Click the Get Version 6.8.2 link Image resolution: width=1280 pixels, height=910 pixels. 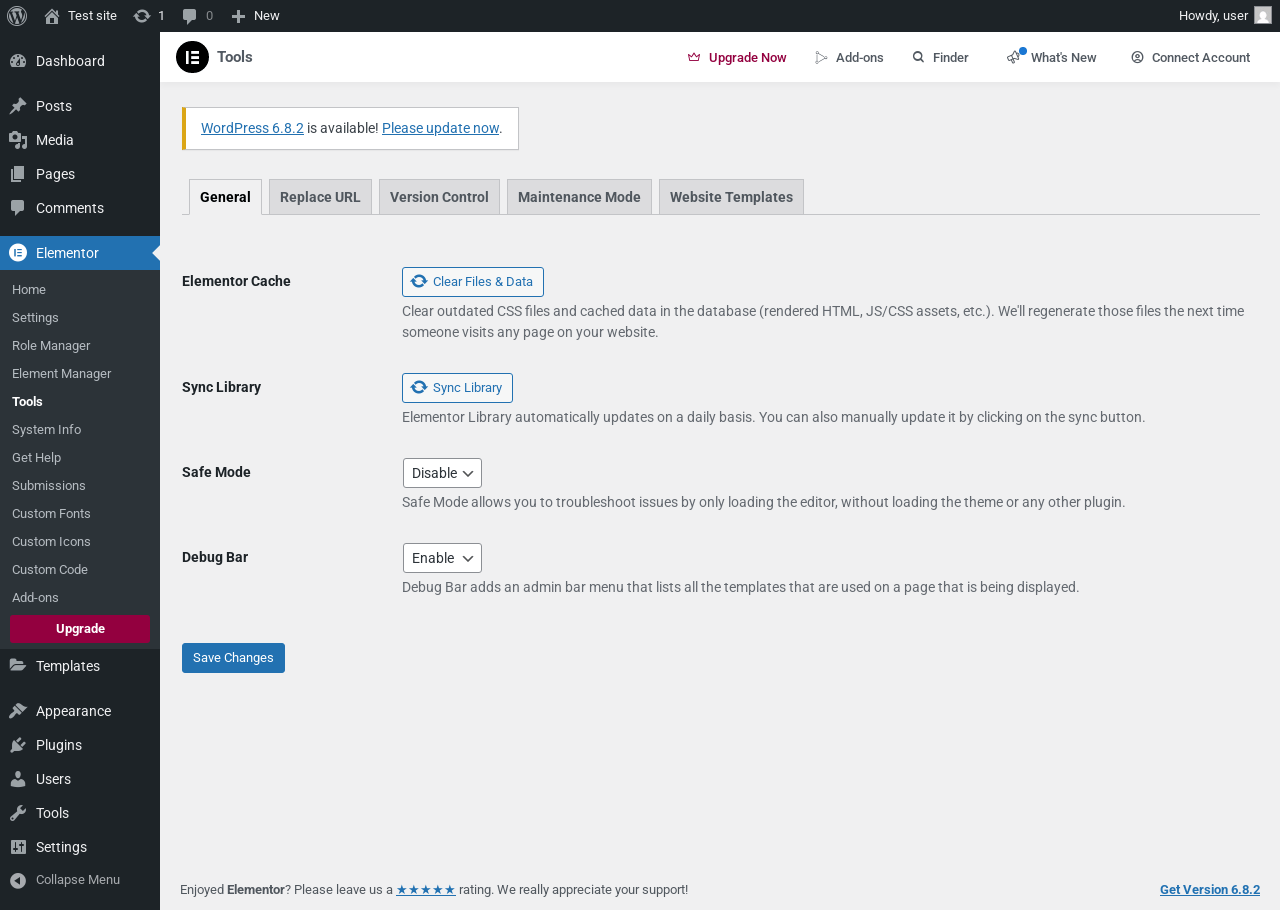[1210, 890]
